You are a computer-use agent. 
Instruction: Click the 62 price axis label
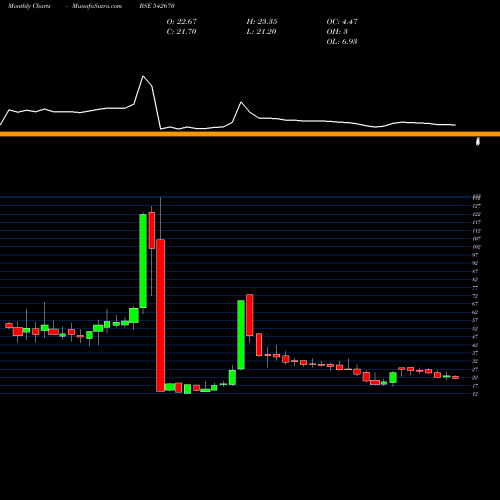(475, 312)
